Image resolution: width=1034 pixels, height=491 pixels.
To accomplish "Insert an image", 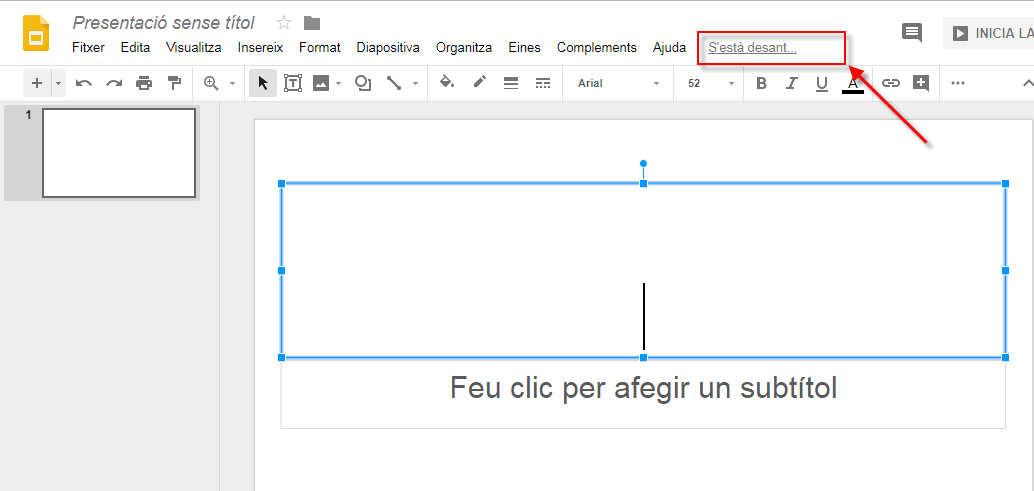I will (x=321, y=83).
